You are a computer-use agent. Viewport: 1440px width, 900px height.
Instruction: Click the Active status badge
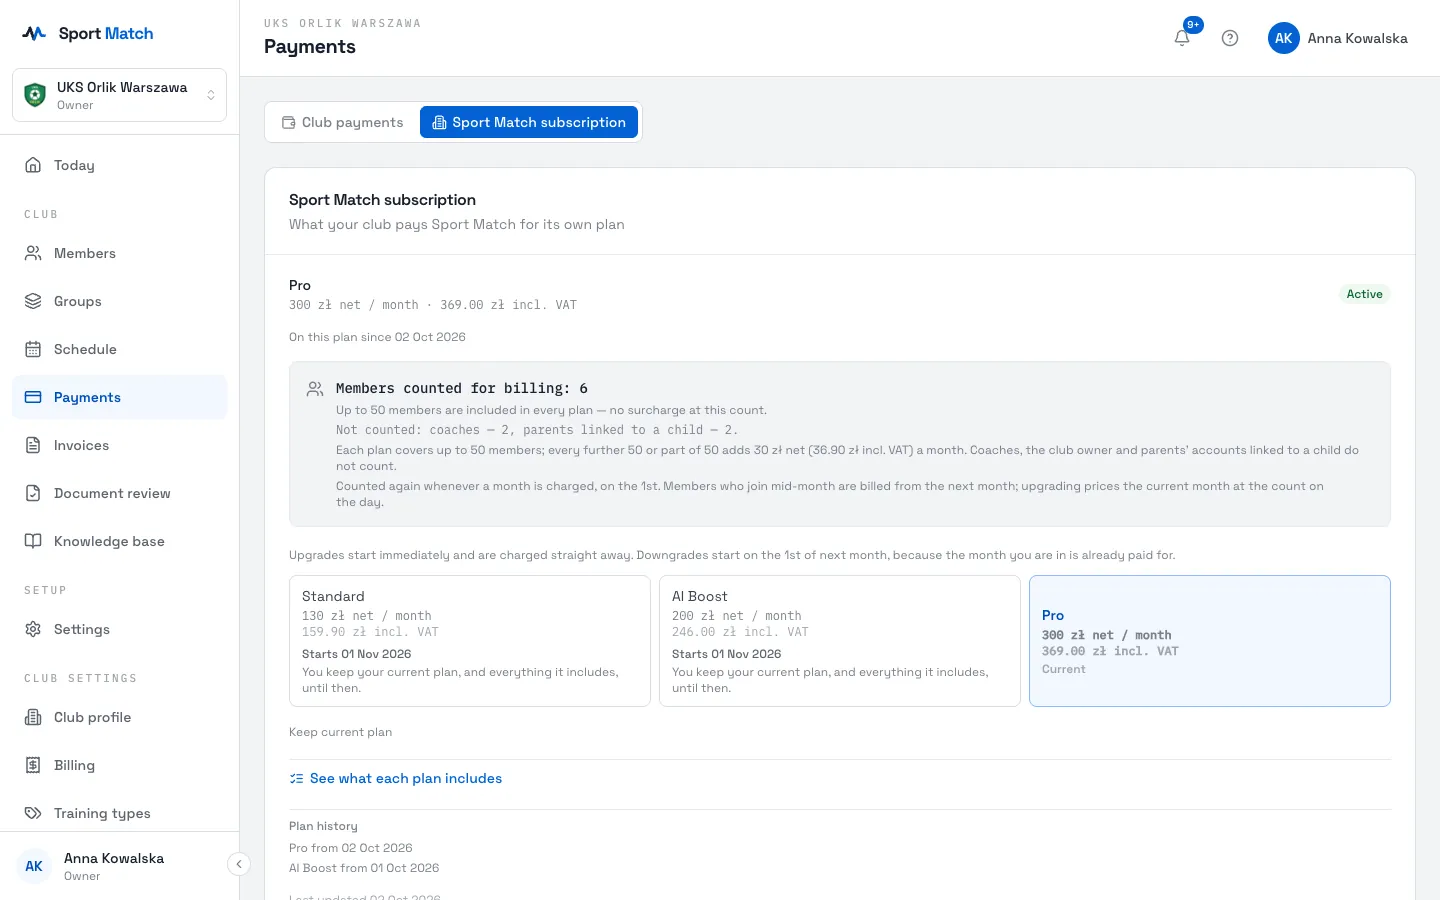1364,294
